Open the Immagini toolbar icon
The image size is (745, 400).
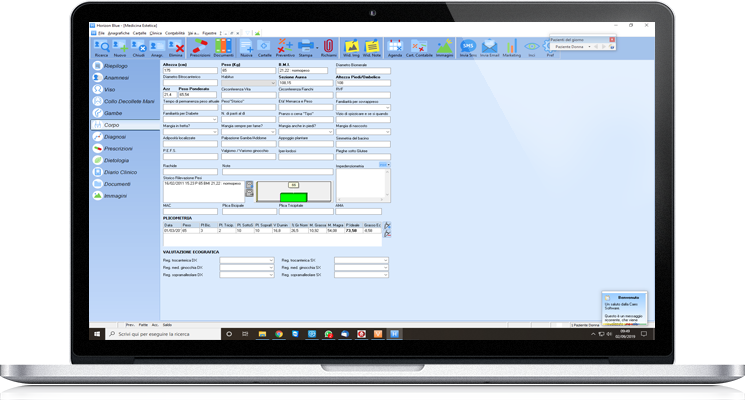444,48
